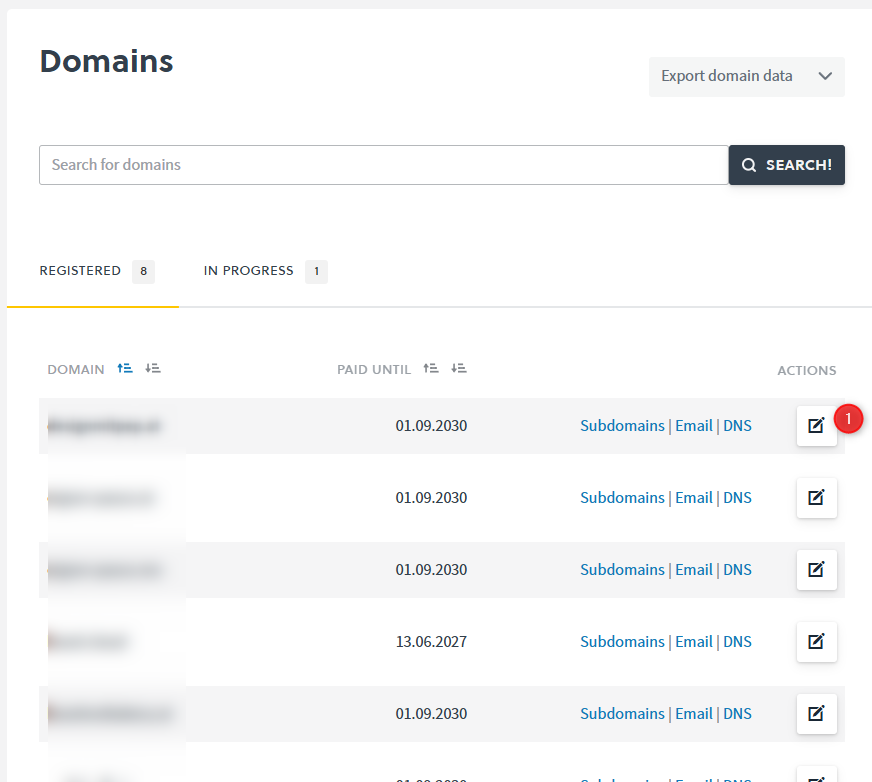Click edit icon in third domain row
The image size is (872, 782).
click(816, 570)
